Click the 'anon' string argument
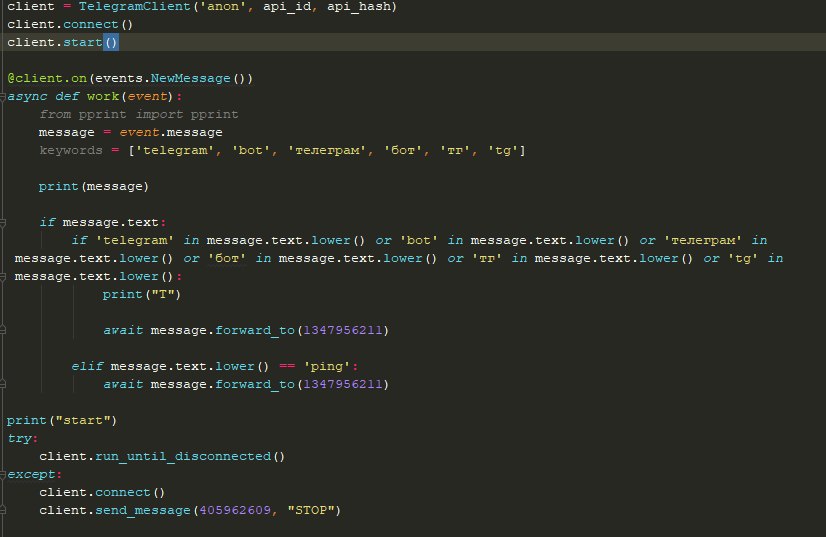 223,6
